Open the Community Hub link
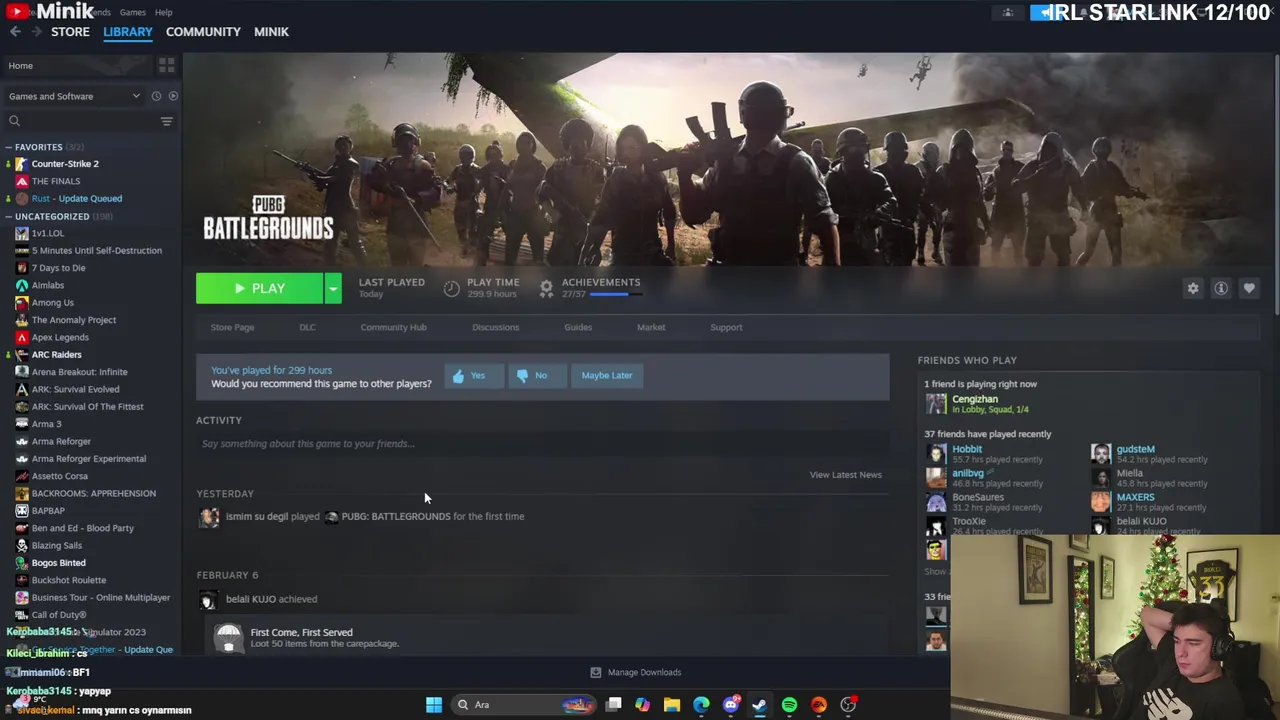 tap(393, 327)
